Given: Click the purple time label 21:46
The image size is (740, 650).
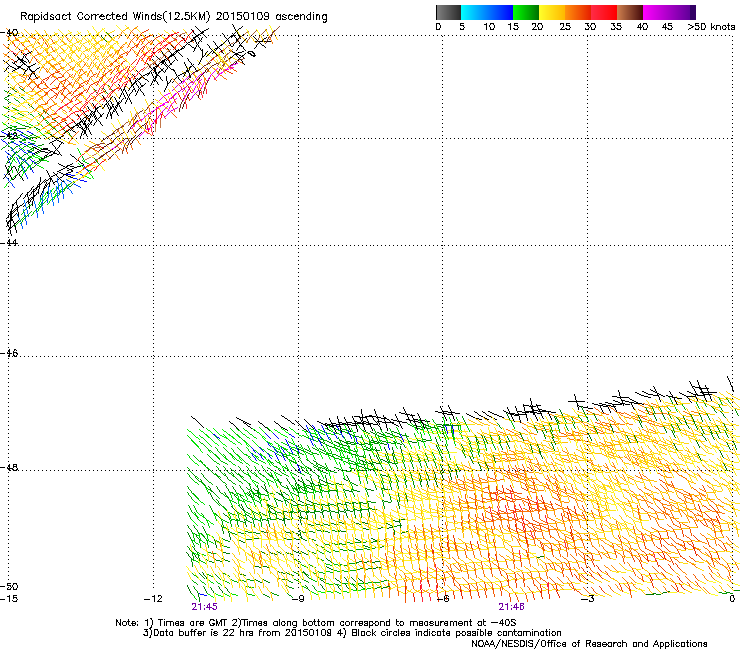Looking at the screenshot, I should tap(512, 607).
